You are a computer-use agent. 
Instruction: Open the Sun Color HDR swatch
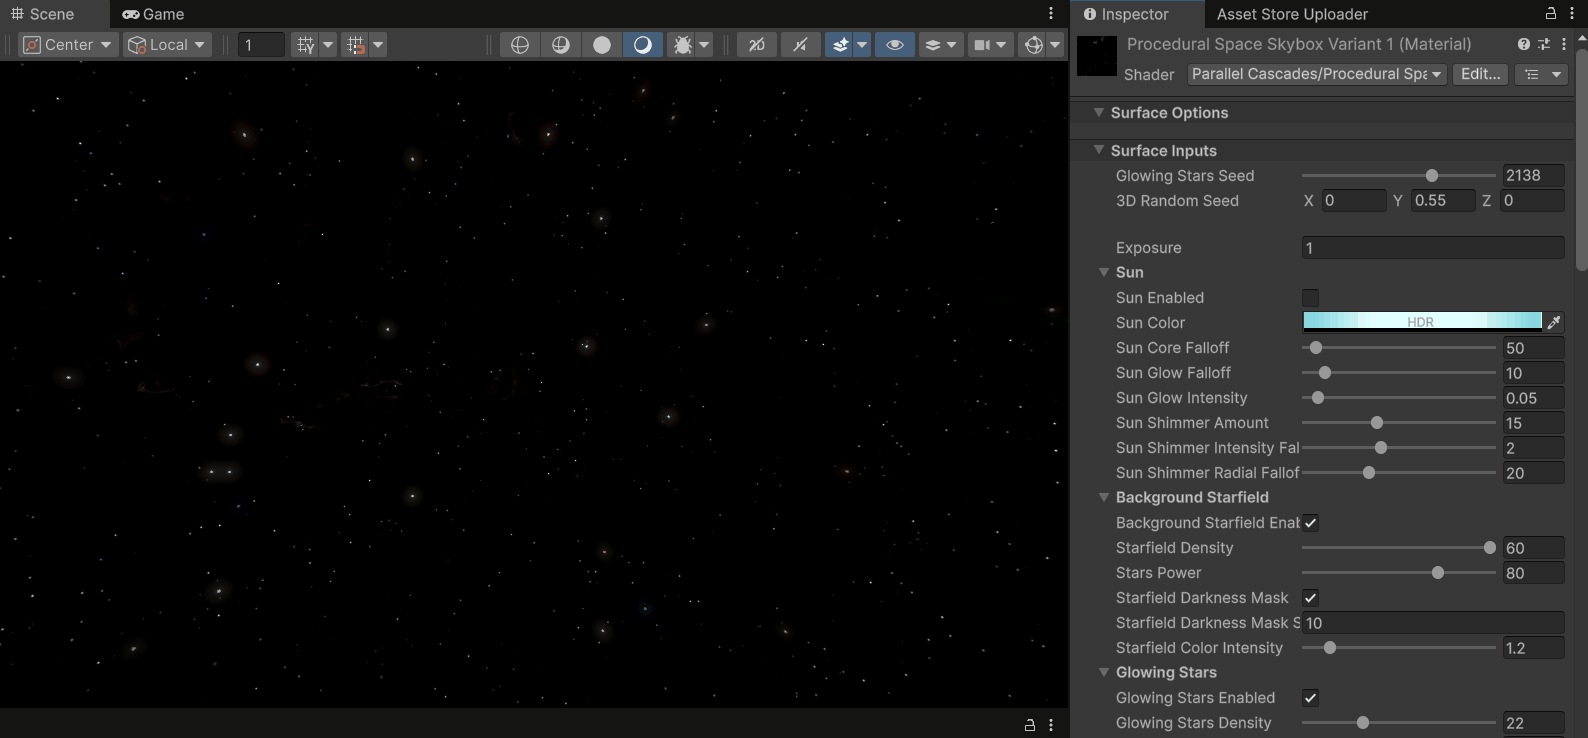tap(1421, 322)
